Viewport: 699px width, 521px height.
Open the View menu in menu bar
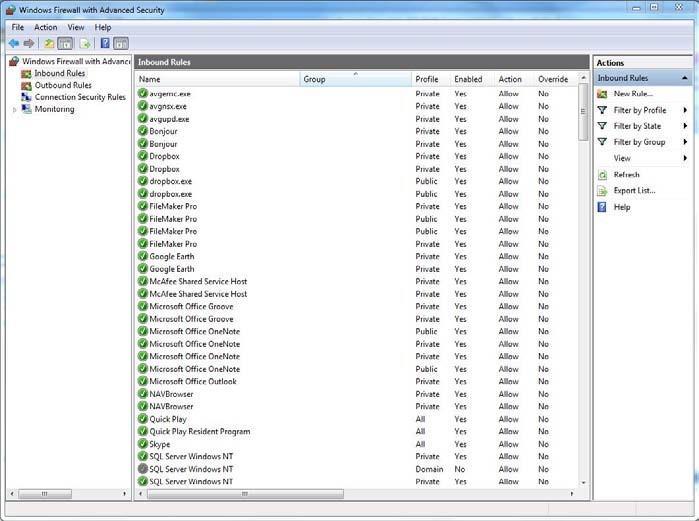pyautogui.click(x=76, y=28)
